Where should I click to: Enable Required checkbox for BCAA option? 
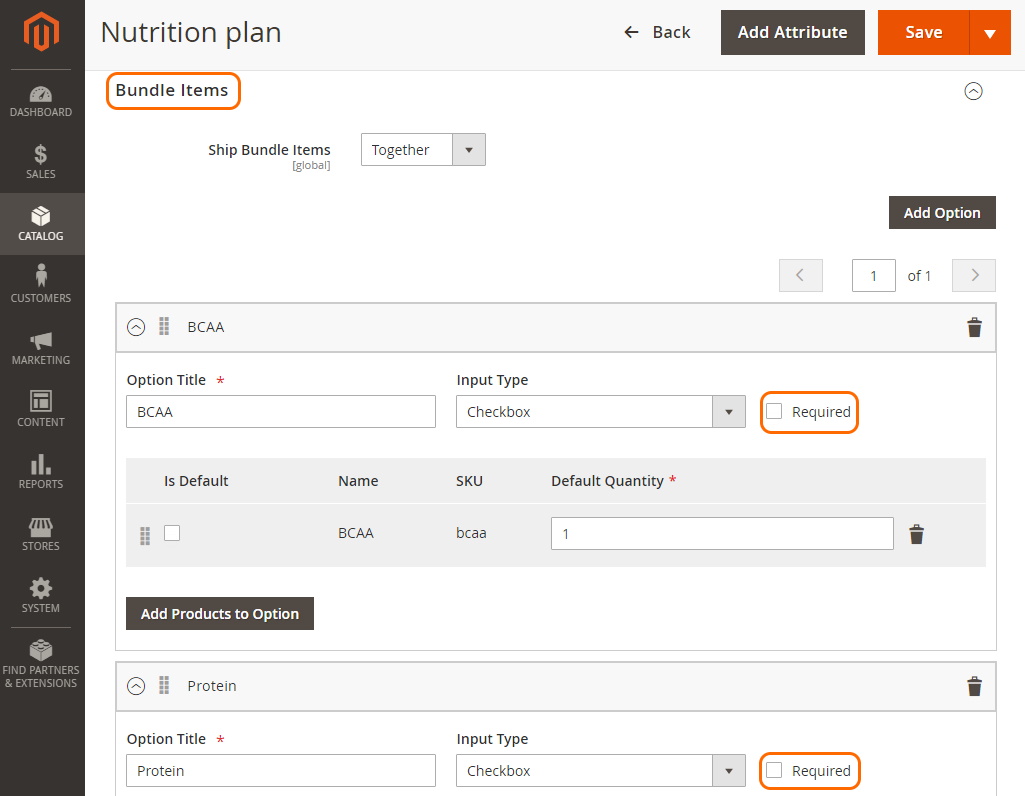(774, 411)
